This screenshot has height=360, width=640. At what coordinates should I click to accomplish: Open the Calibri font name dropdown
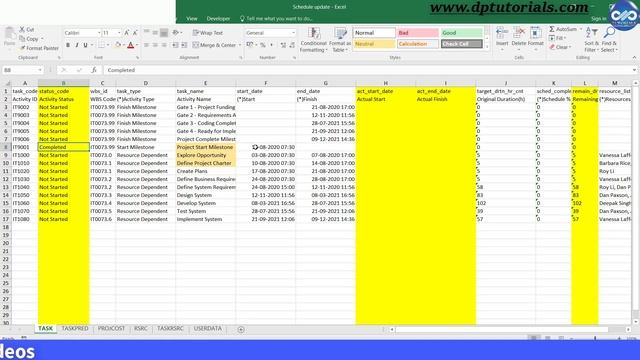click(99, 33)
